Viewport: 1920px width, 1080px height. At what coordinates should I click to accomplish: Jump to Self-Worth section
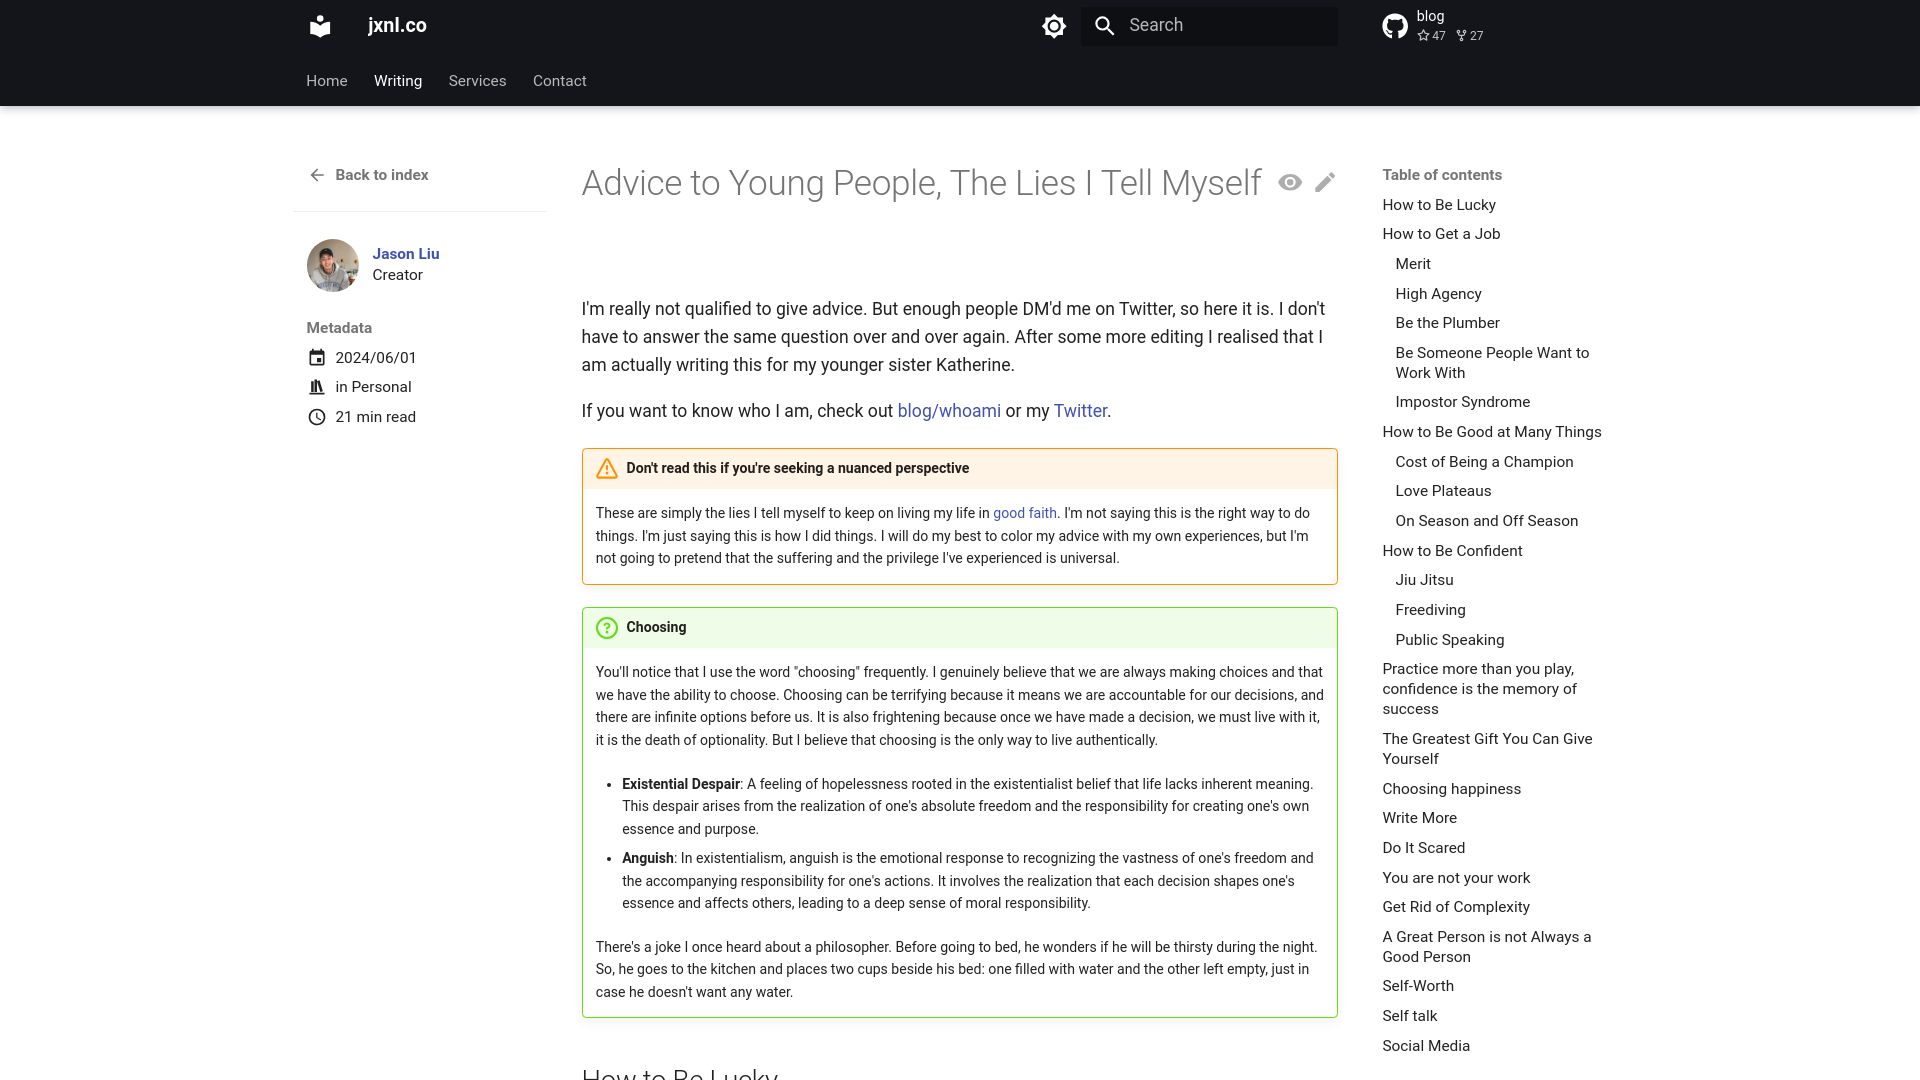1418,986
